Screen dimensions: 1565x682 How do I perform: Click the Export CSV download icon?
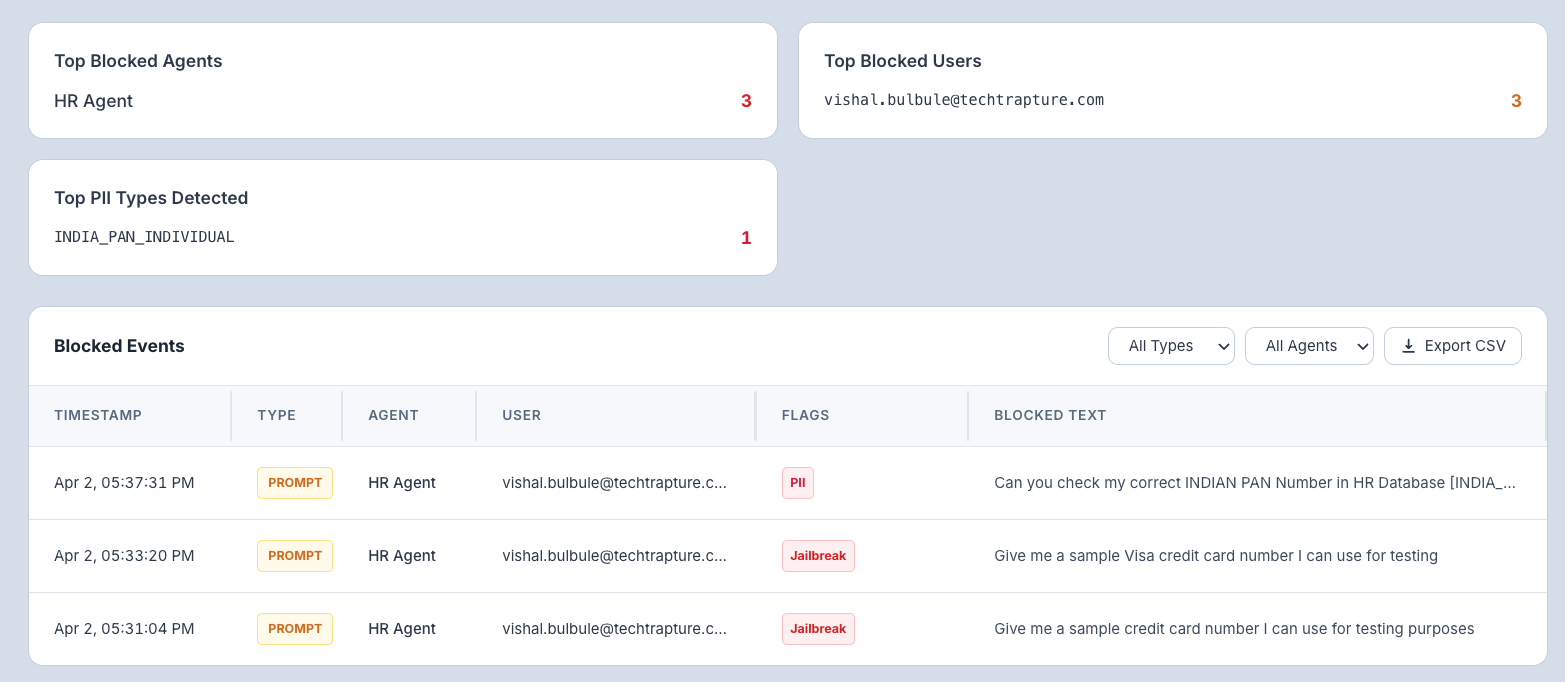1408,346
